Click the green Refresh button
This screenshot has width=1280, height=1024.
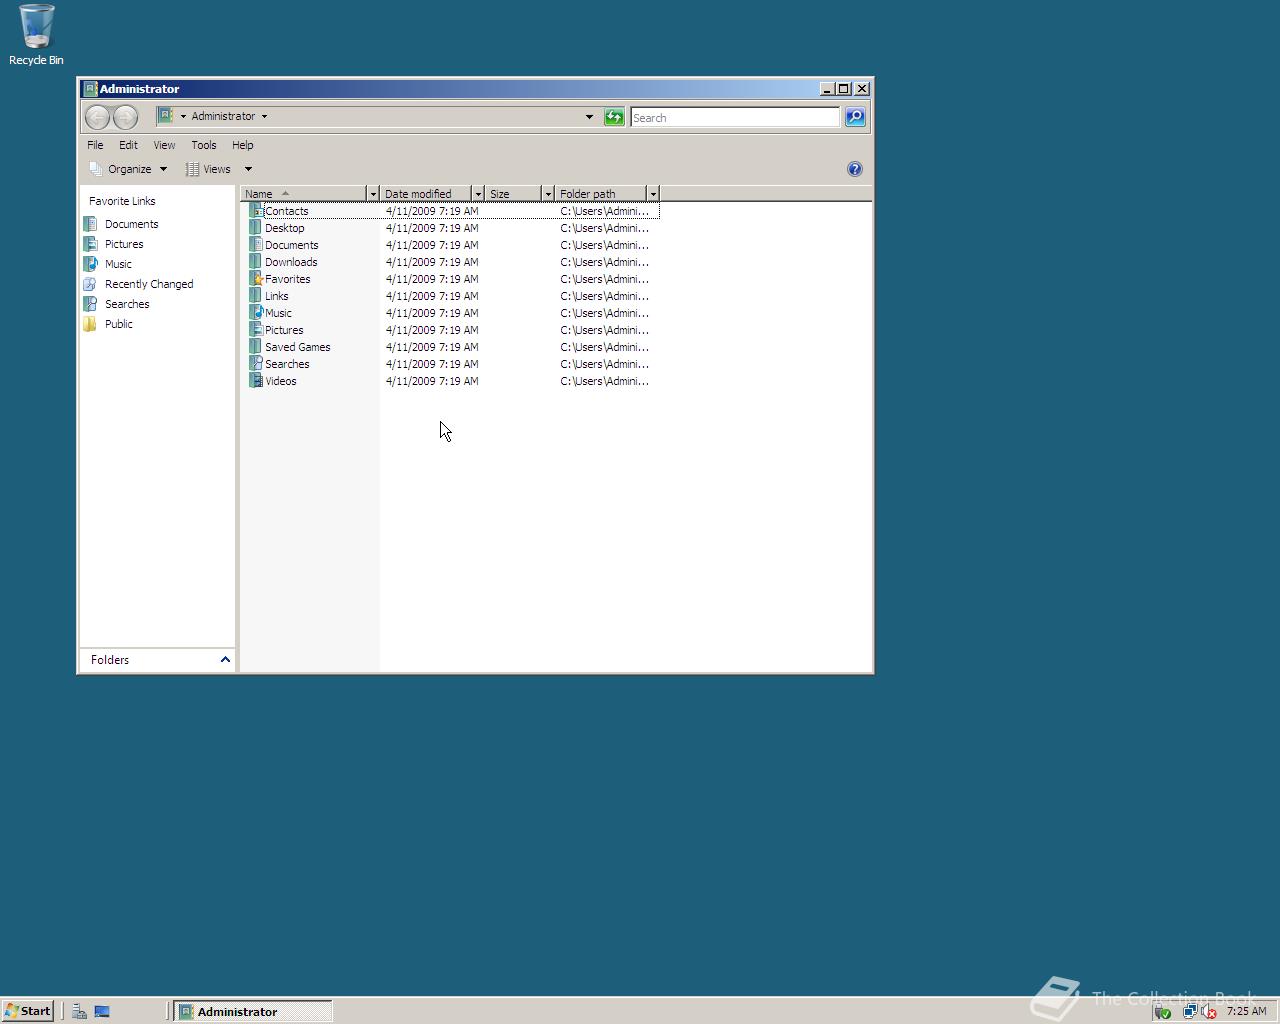614,117
